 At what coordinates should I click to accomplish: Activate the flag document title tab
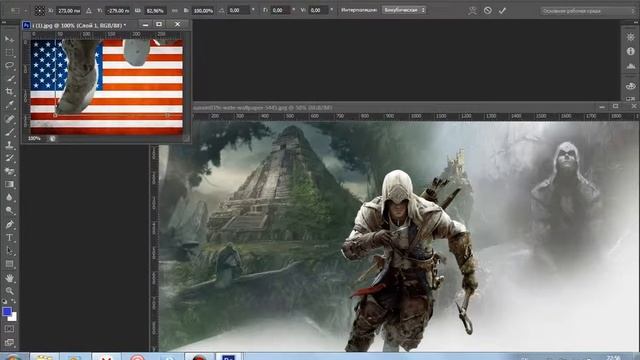(x=80, y=25)
